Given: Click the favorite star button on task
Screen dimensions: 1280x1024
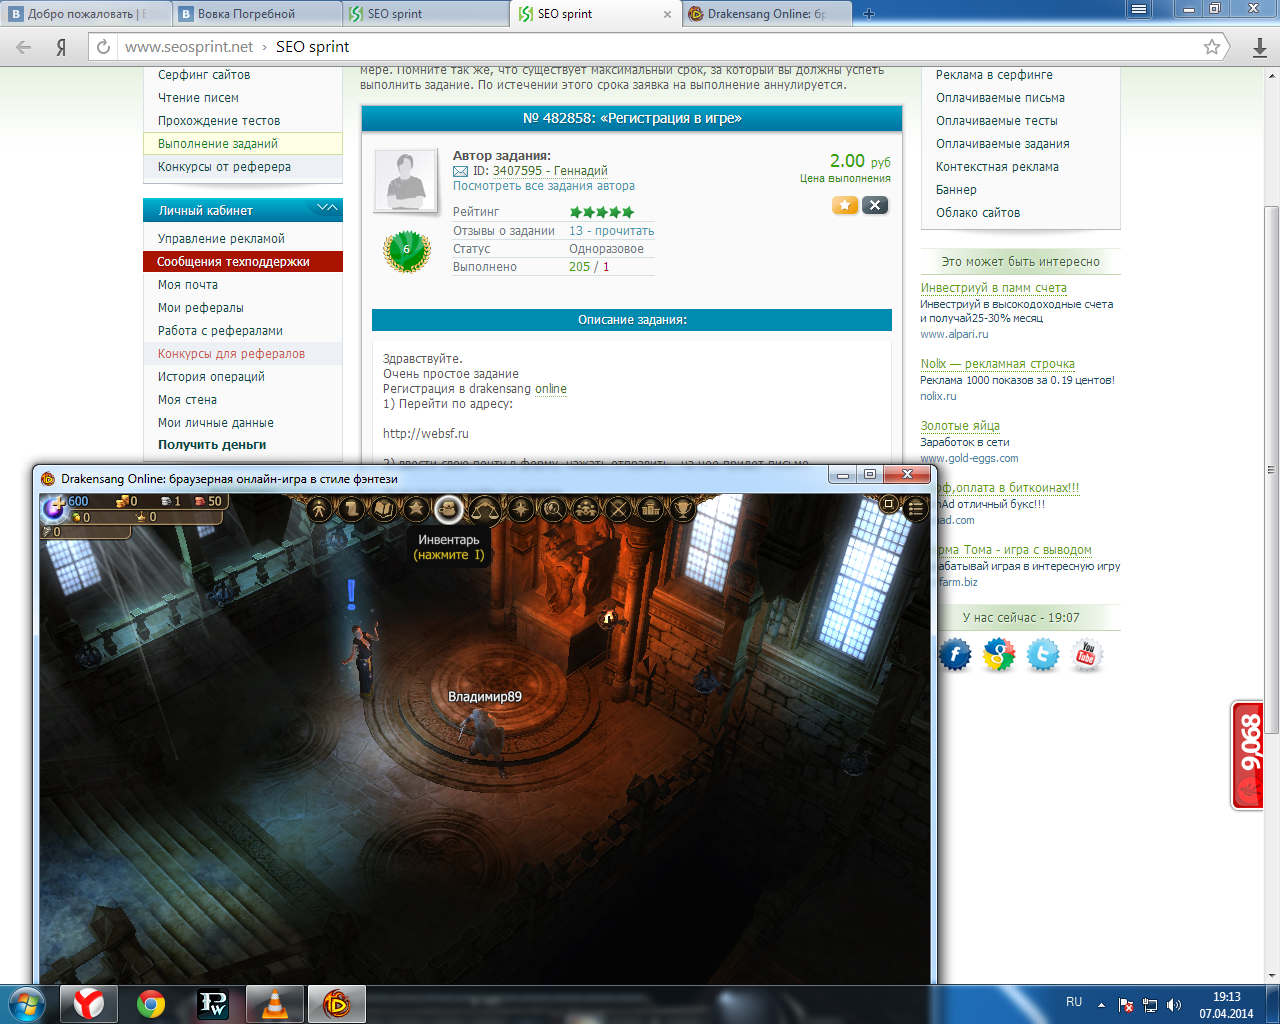Looking at the screenshot, I should click(845, 205).
